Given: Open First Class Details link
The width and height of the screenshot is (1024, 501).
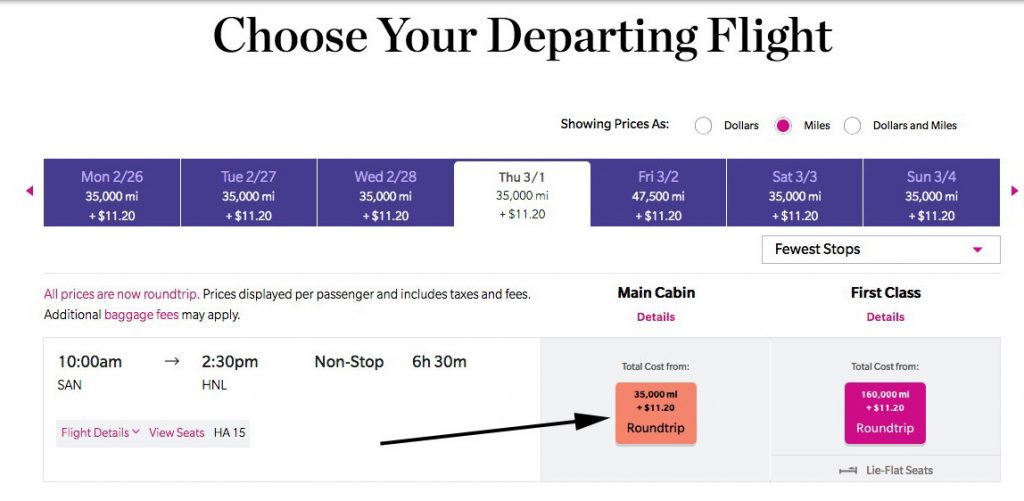Looking at the screenshot, I should [x=886, y=317].
